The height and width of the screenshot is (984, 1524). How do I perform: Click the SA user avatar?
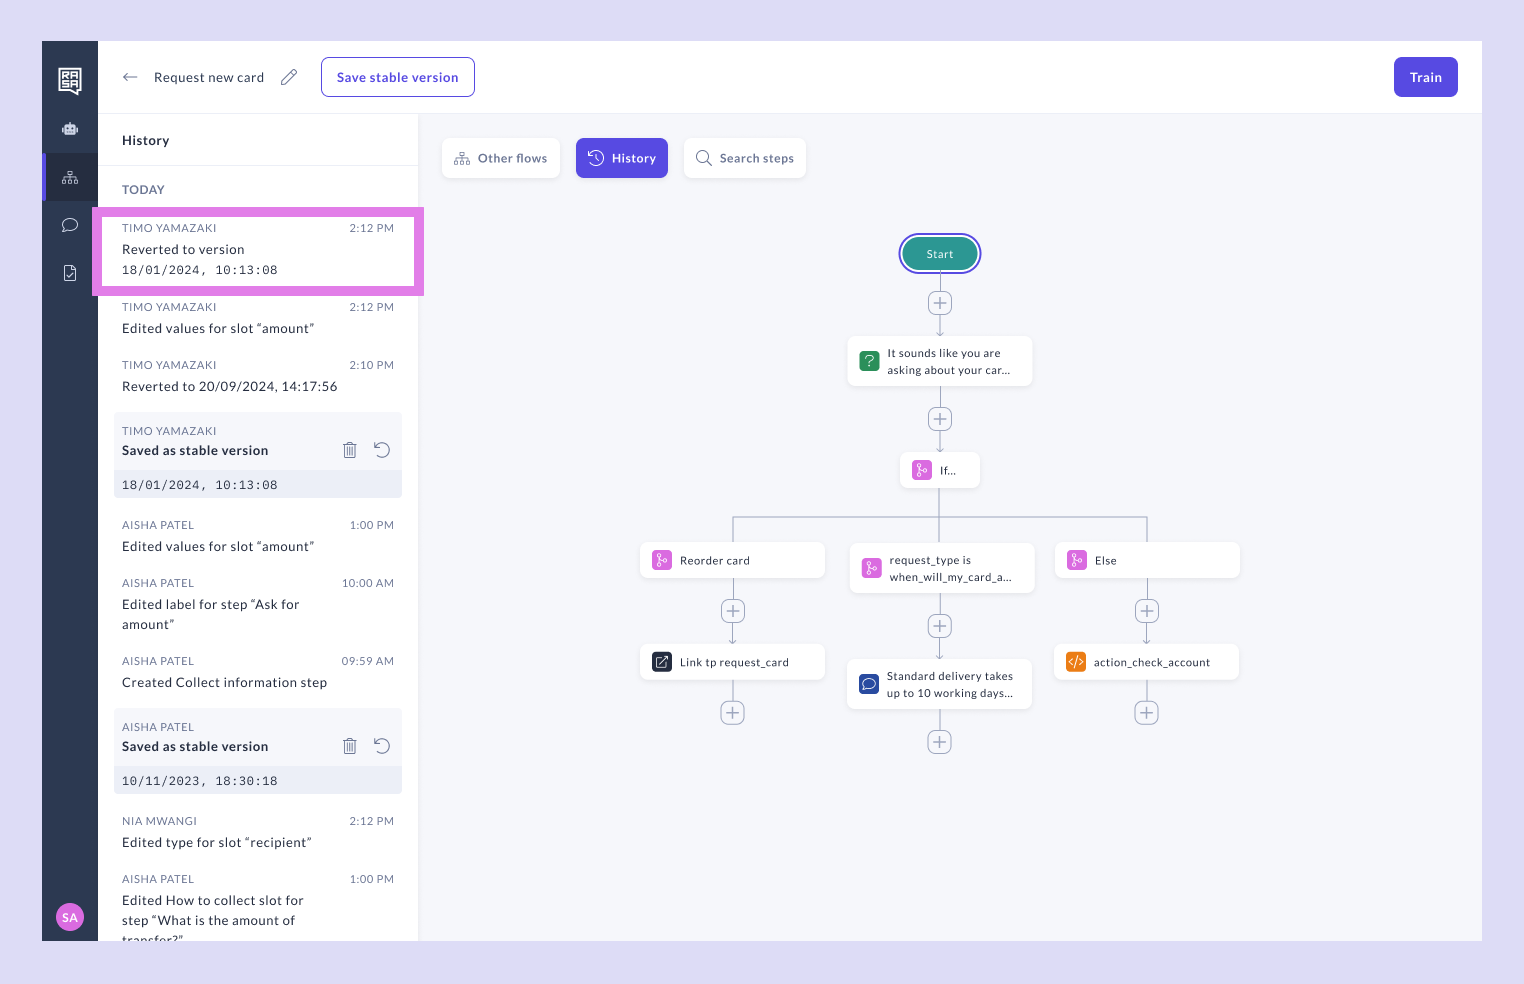click(70, 917)
